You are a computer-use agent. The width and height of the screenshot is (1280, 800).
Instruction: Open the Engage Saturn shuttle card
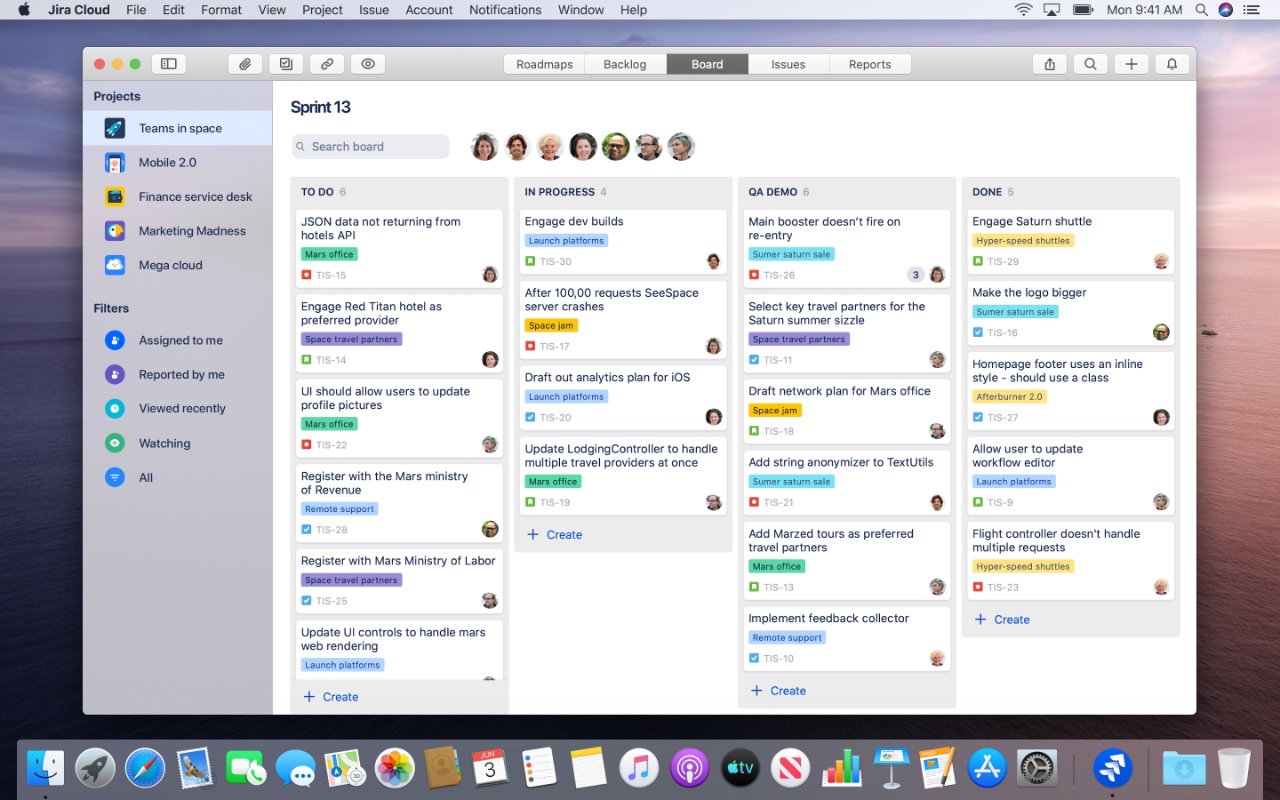[1031, 222]
